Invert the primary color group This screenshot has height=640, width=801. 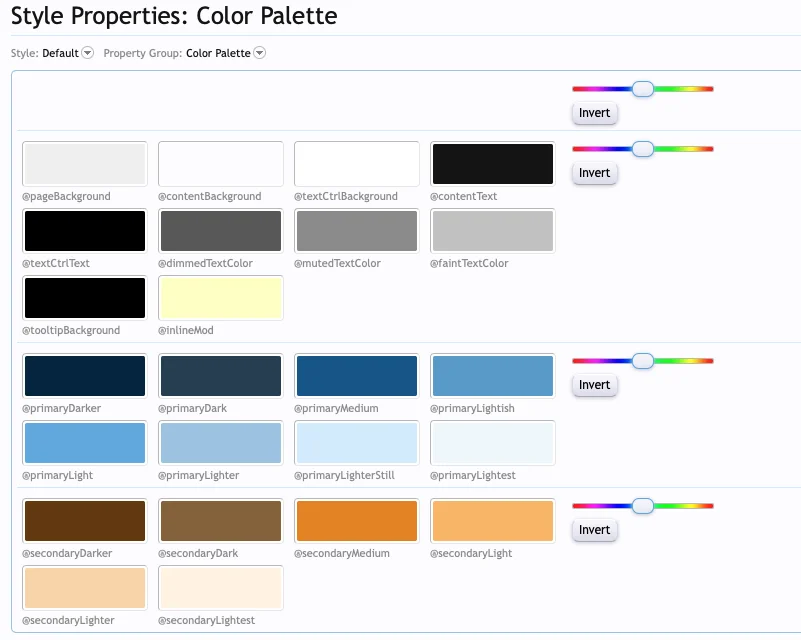[594, 384]
